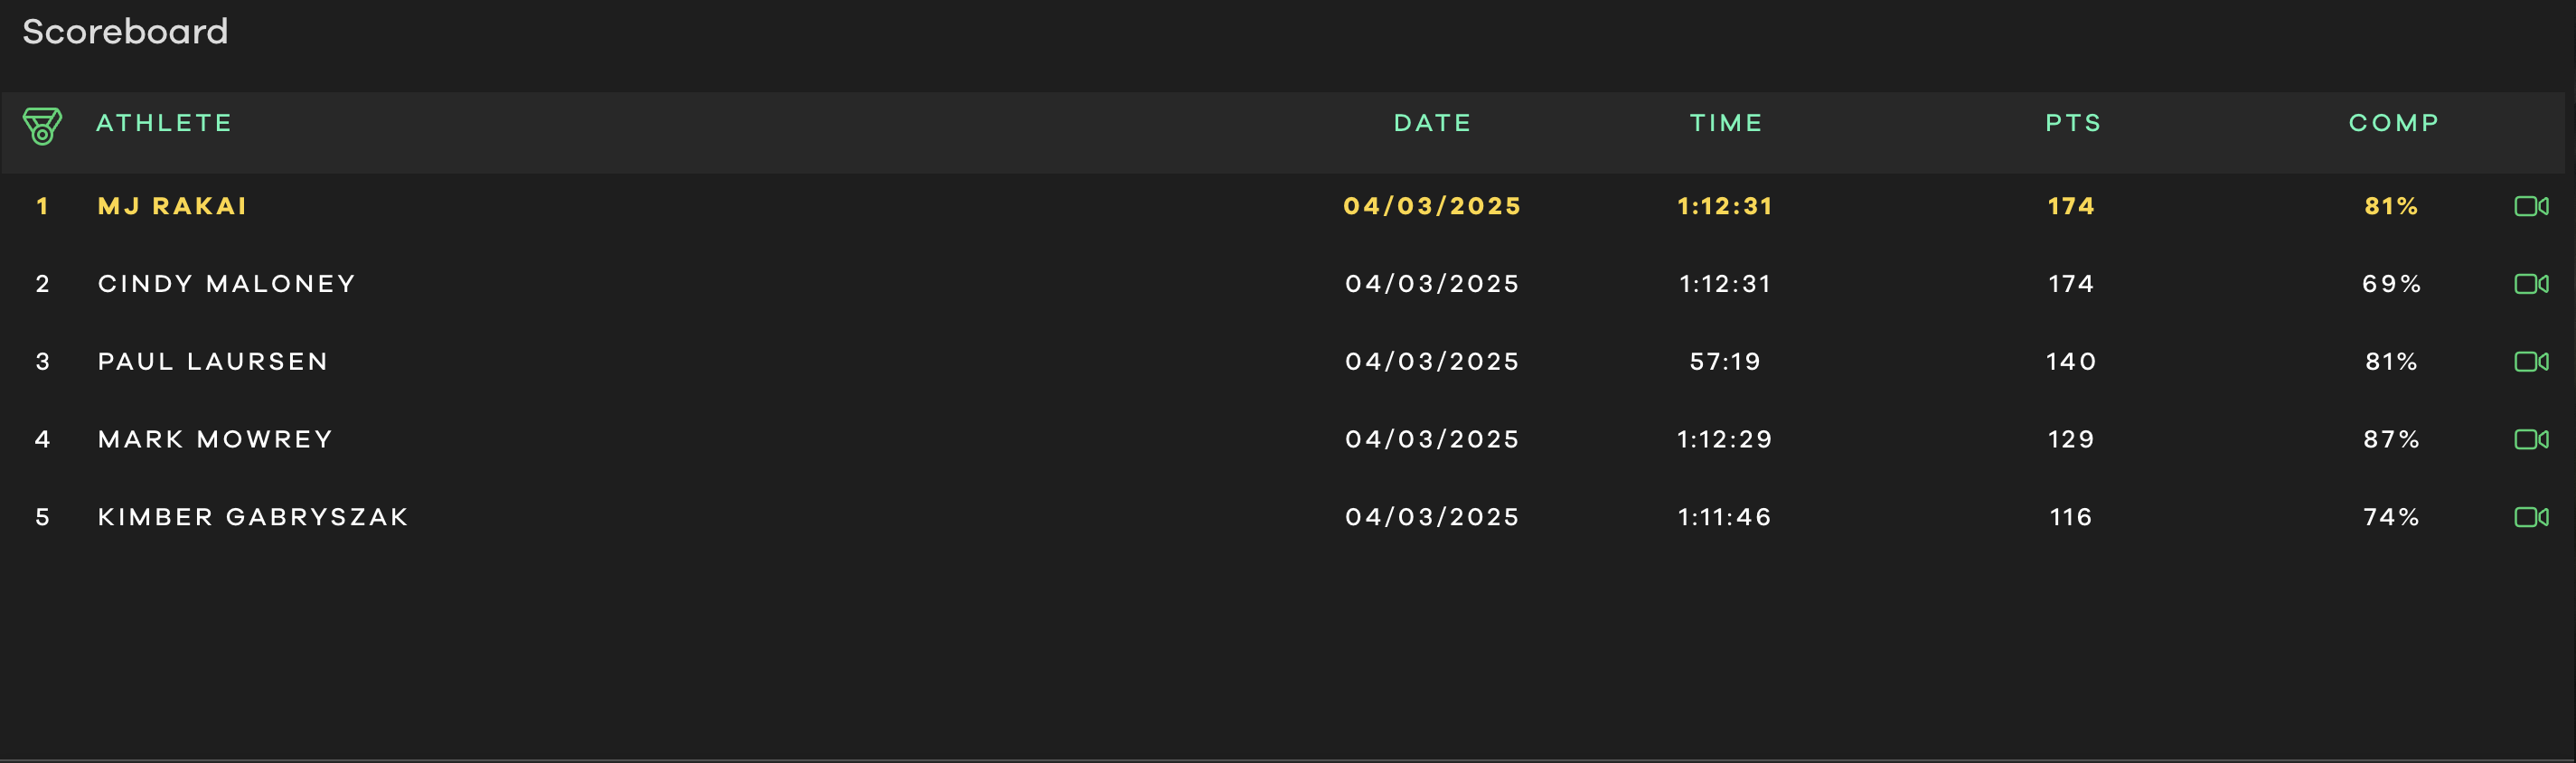
Task: Sort by the TIME column header
Action: click(1726, 123)
